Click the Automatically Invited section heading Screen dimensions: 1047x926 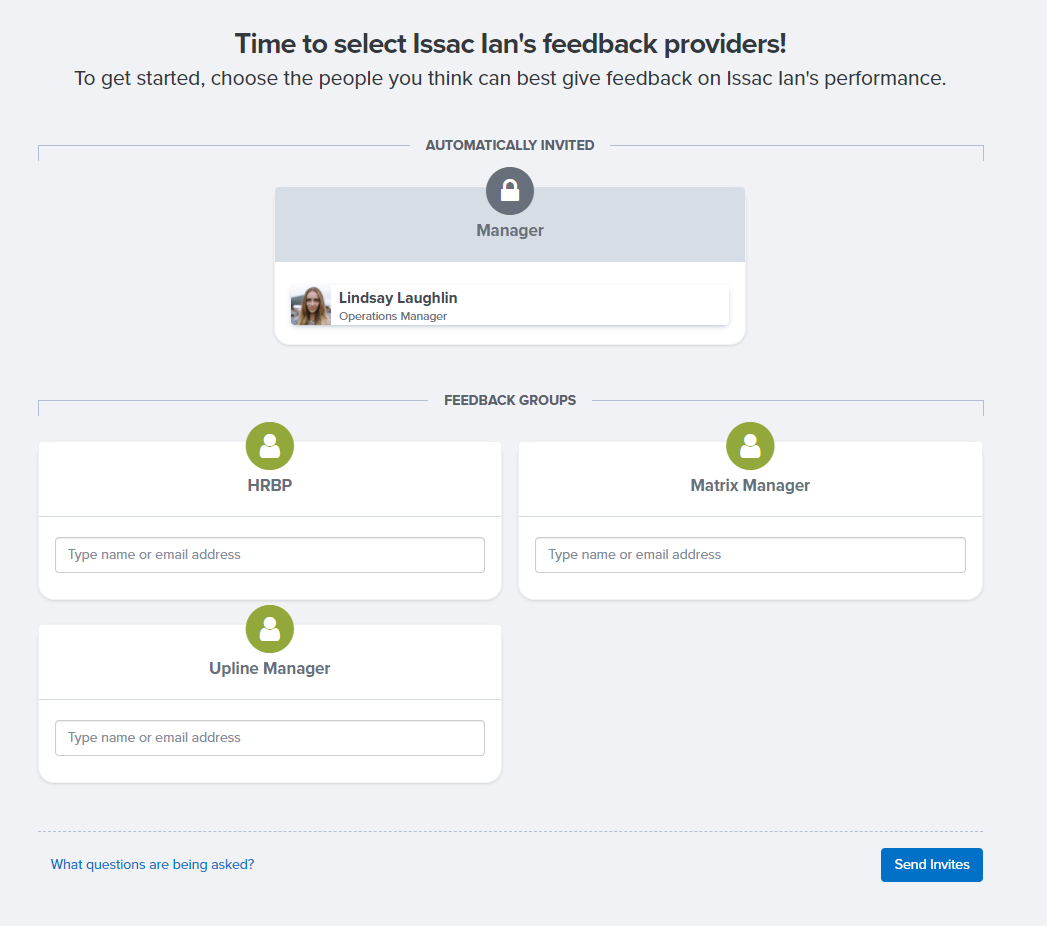(x=509, y=146)
